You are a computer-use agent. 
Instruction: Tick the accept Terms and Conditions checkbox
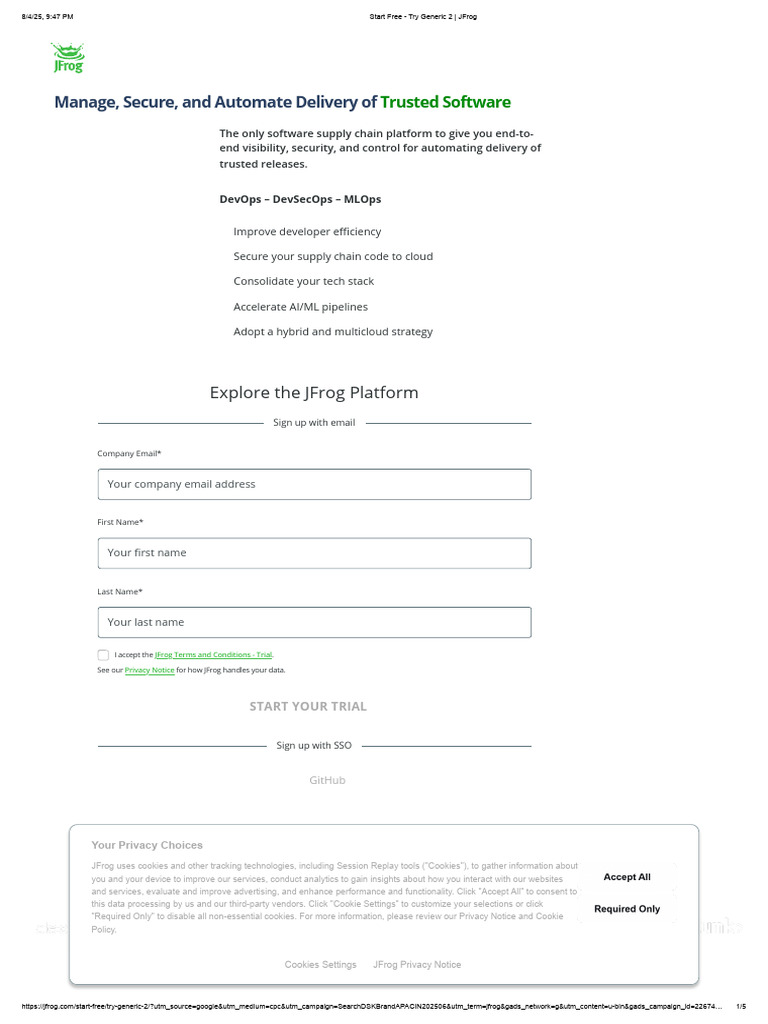click(103, 655)
